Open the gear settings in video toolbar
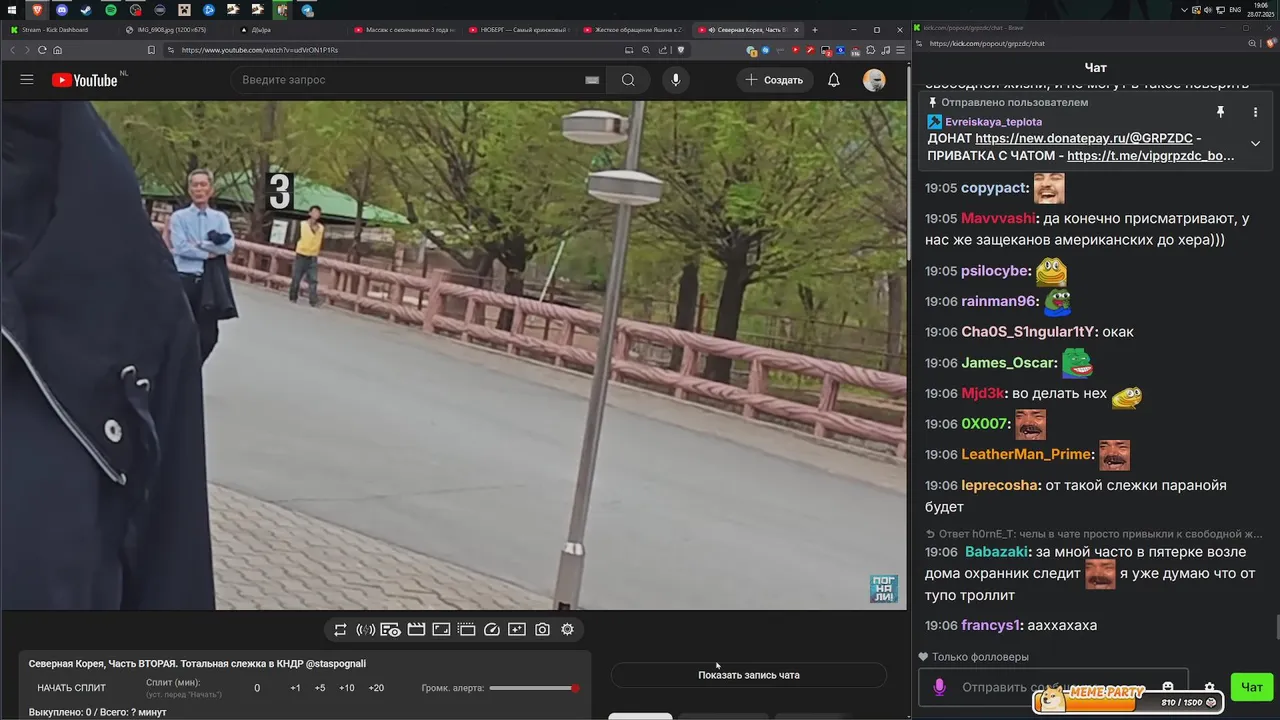The image size is (1280, 720). tap(567, 629)
